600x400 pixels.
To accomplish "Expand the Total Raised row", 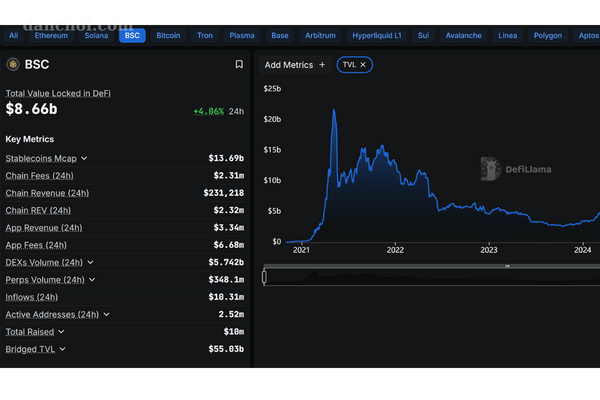I will coord(61,331).
